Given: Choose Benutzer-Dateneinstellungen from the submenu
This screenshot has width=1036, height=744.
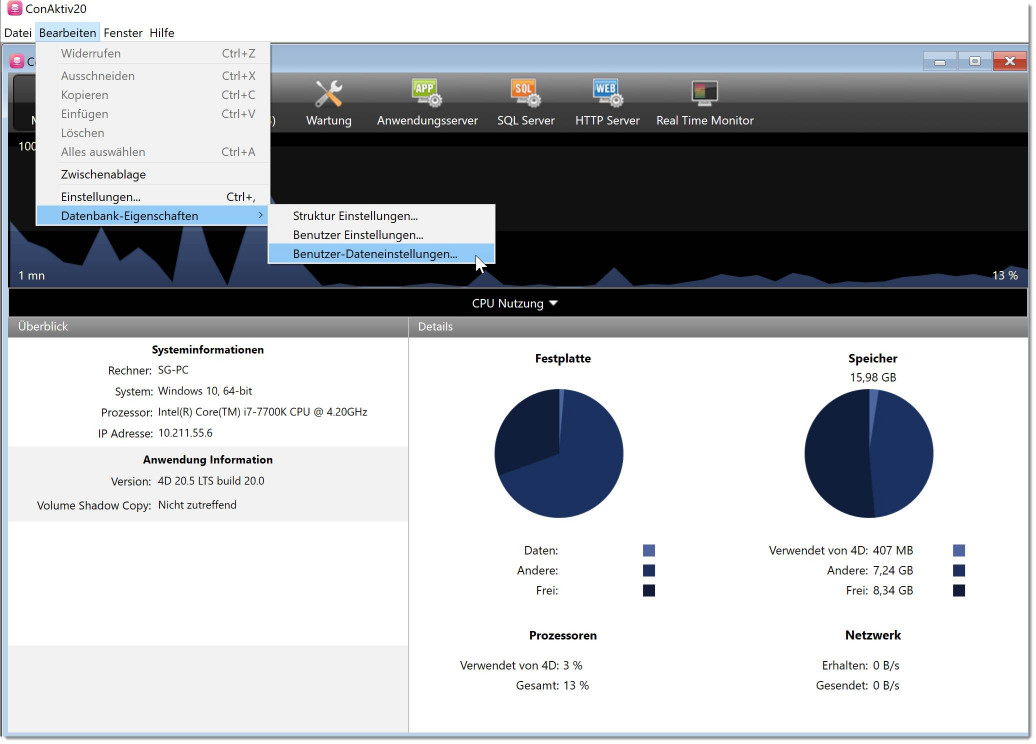Looking at the screenshot, I should coord(375,254).
